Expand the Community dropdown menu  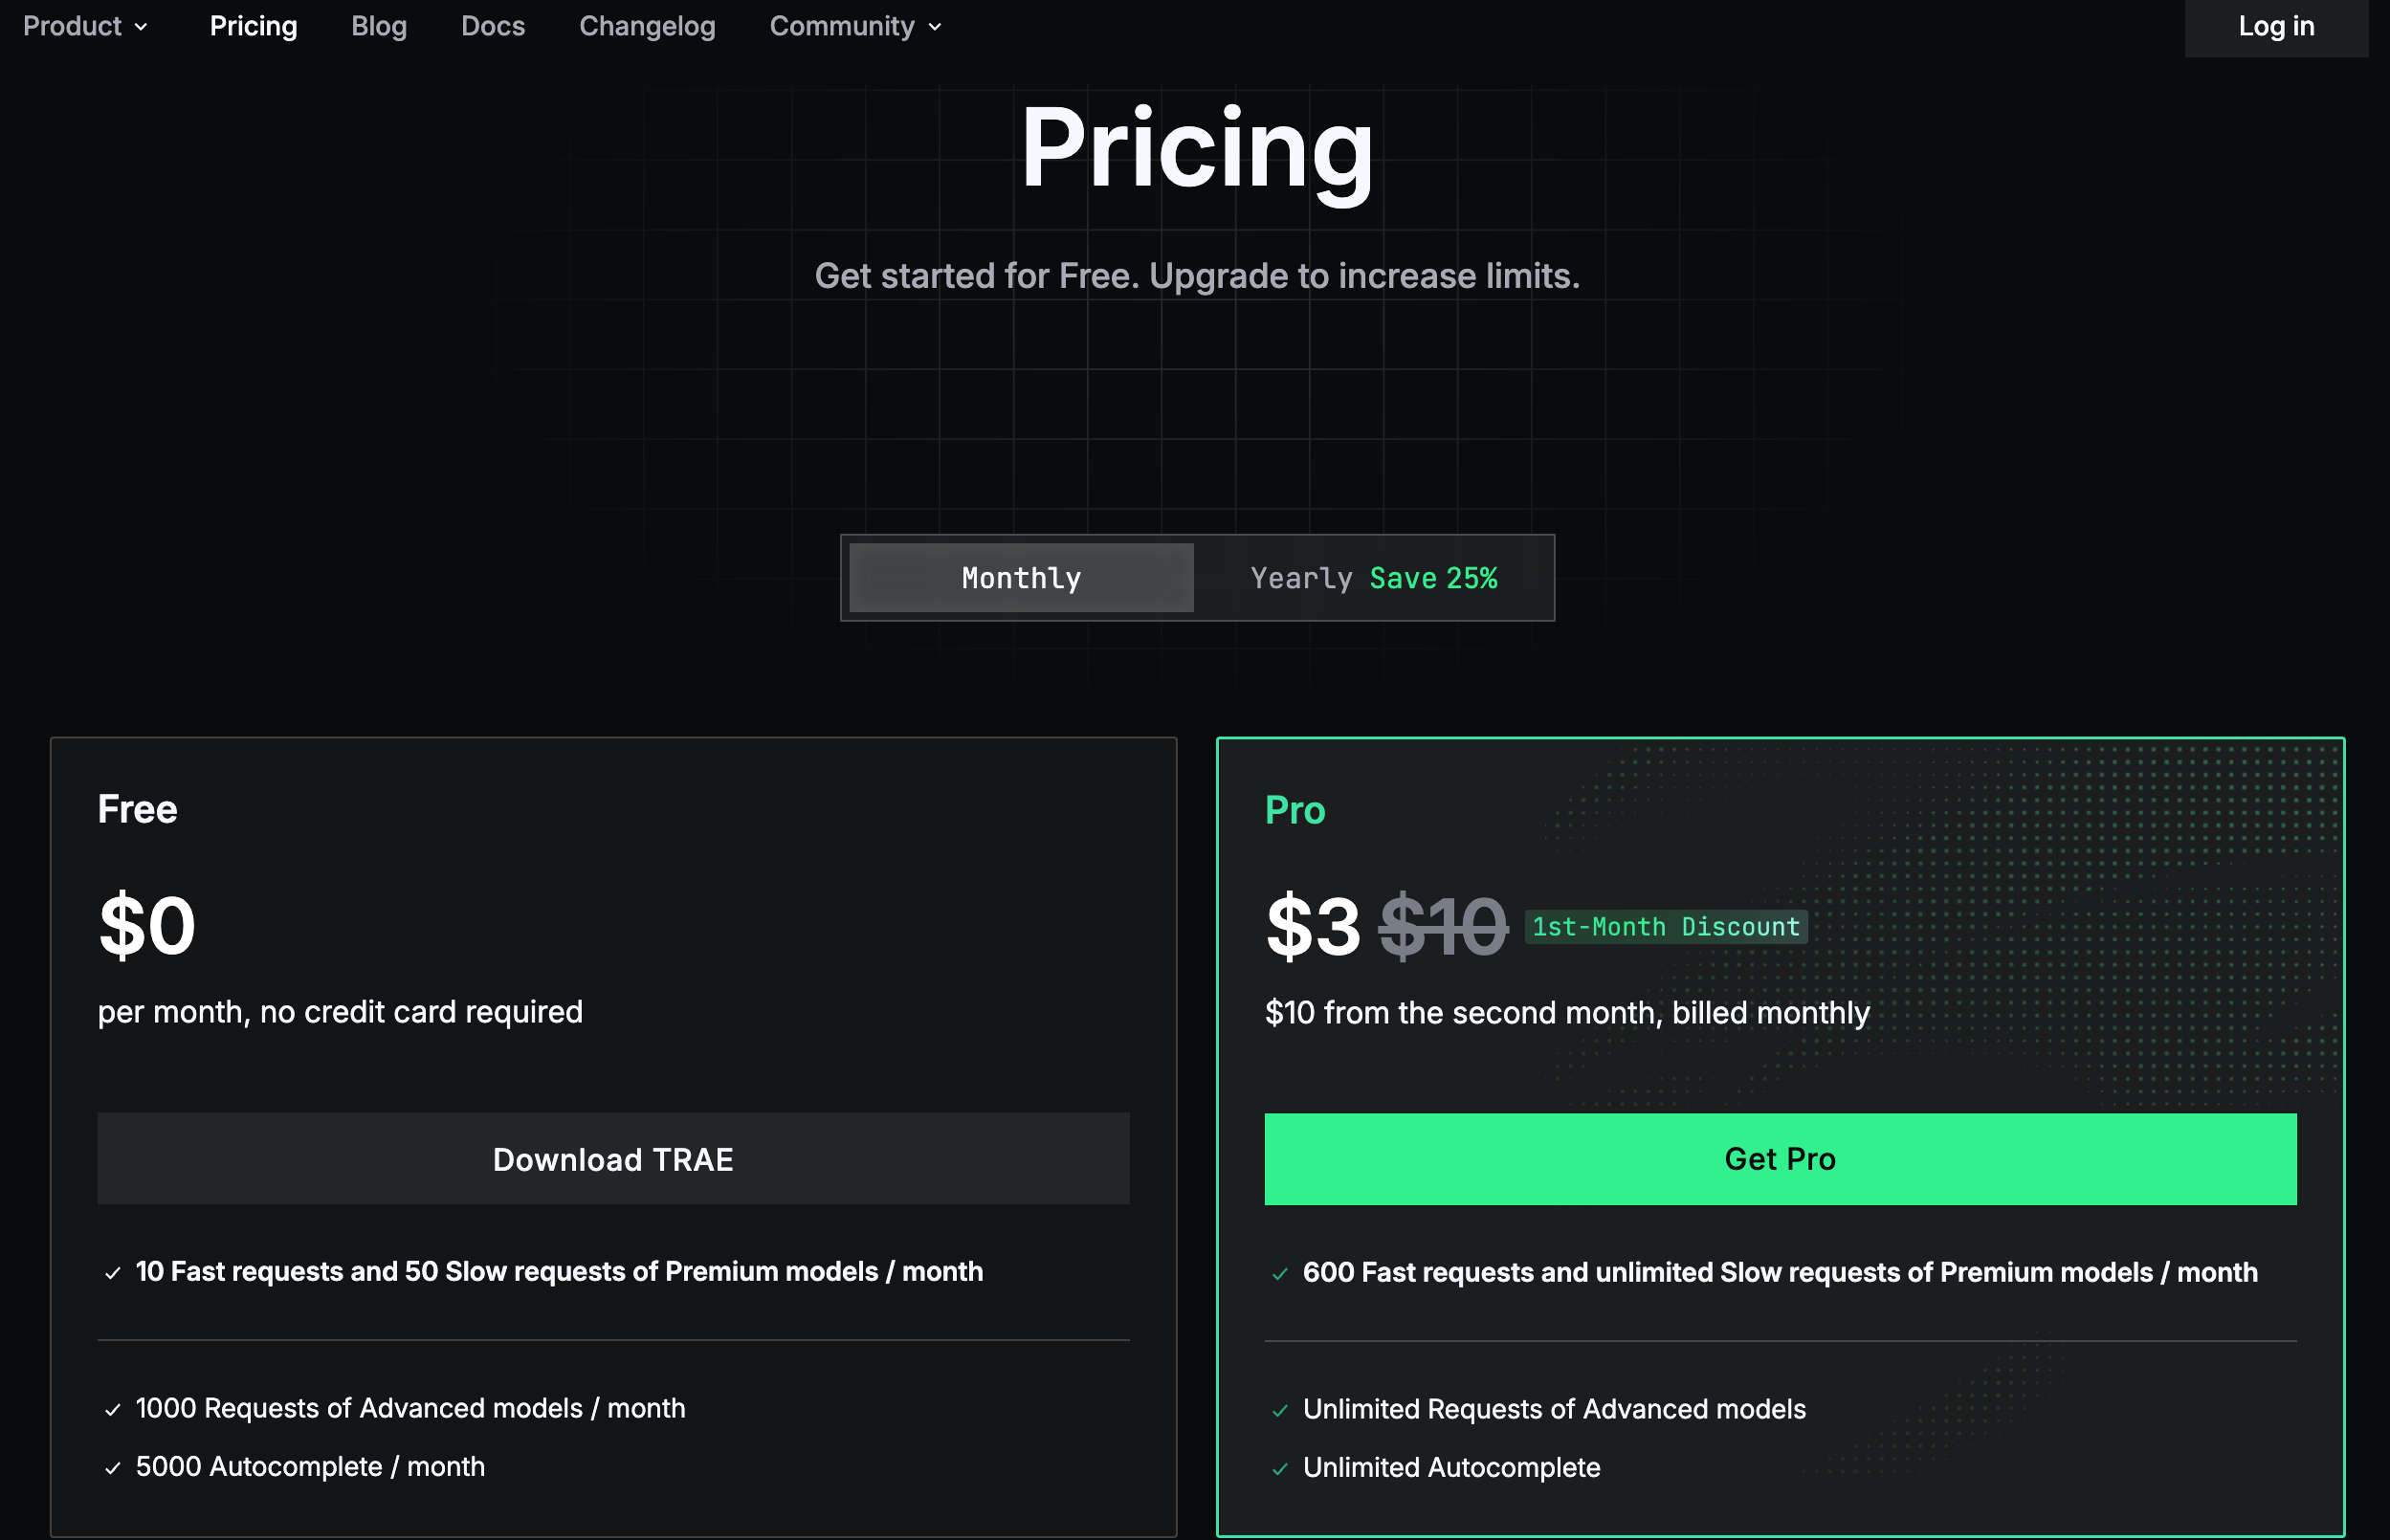pos(842,26)
